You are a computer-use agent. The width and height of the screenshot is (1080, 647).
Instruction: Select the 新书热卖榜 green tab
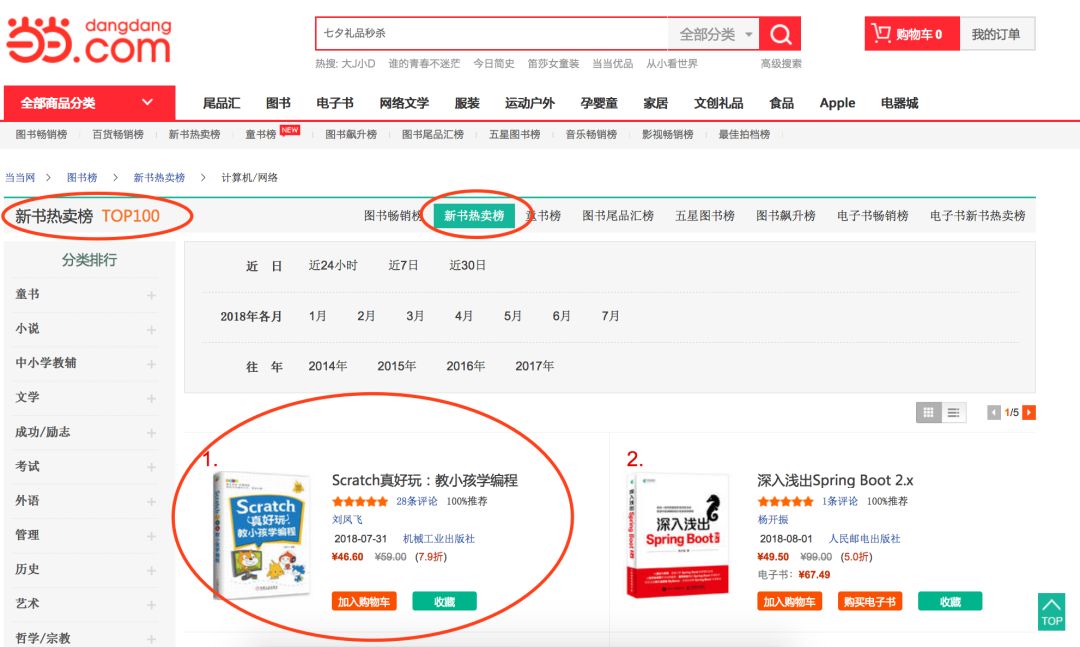tap(474, 216)
